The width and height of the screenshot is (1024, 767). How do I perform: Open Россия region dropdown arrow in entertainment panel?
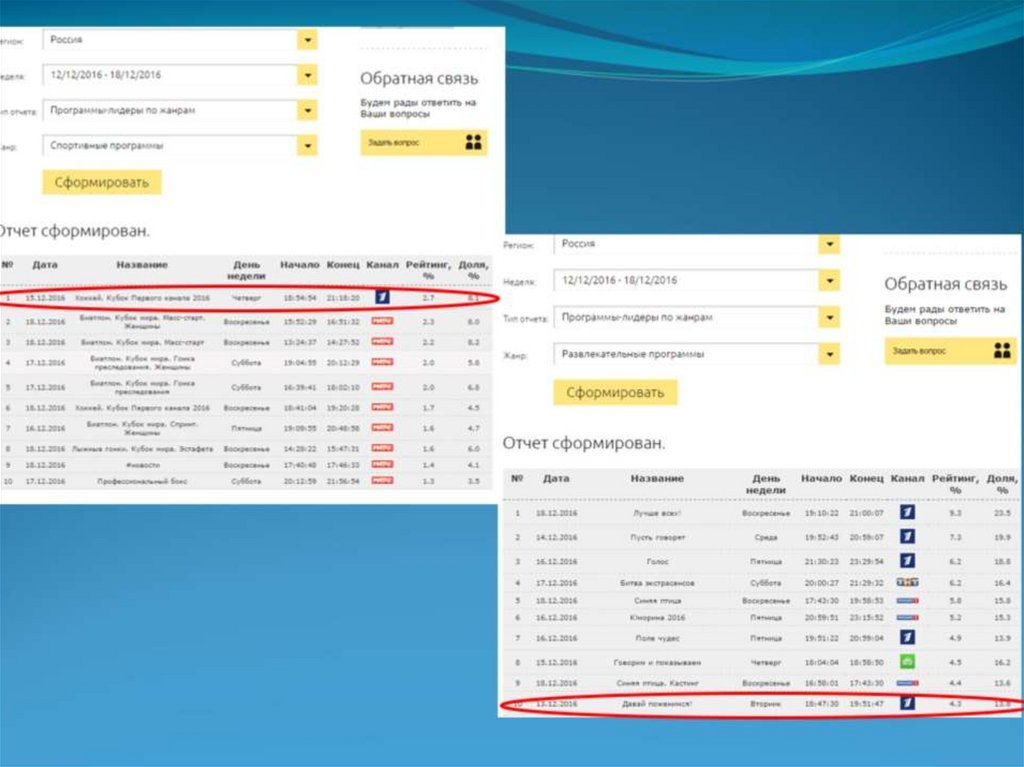[829, 244]
